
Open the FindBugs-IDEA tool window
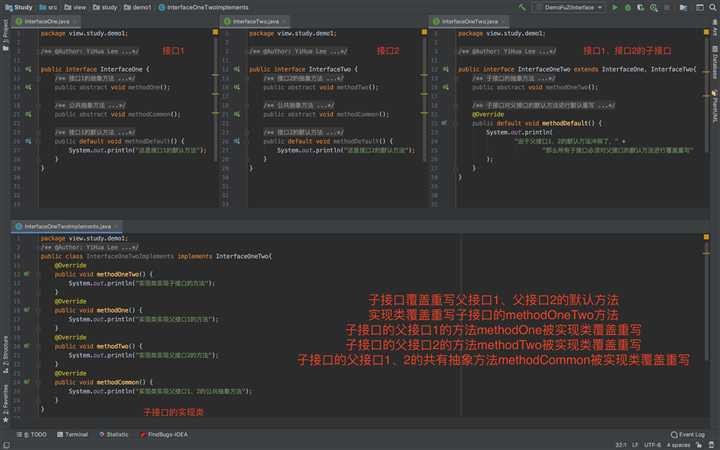click(164, 434)
